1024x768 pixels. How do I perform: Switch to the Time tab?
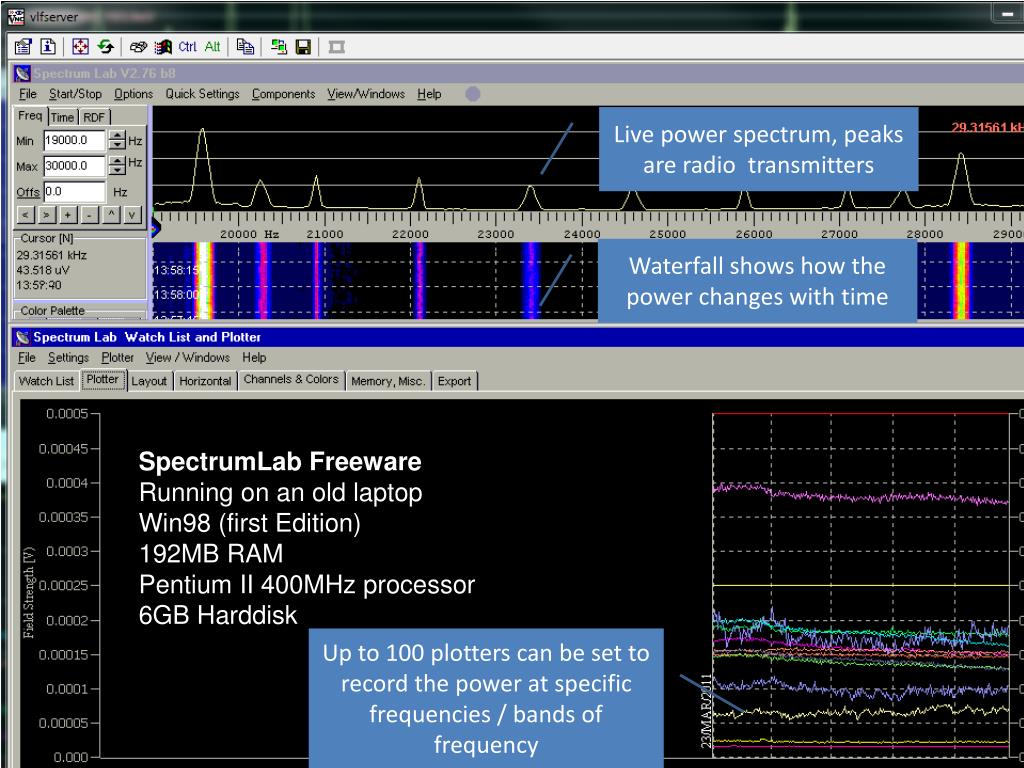click(x=62, y=118)
